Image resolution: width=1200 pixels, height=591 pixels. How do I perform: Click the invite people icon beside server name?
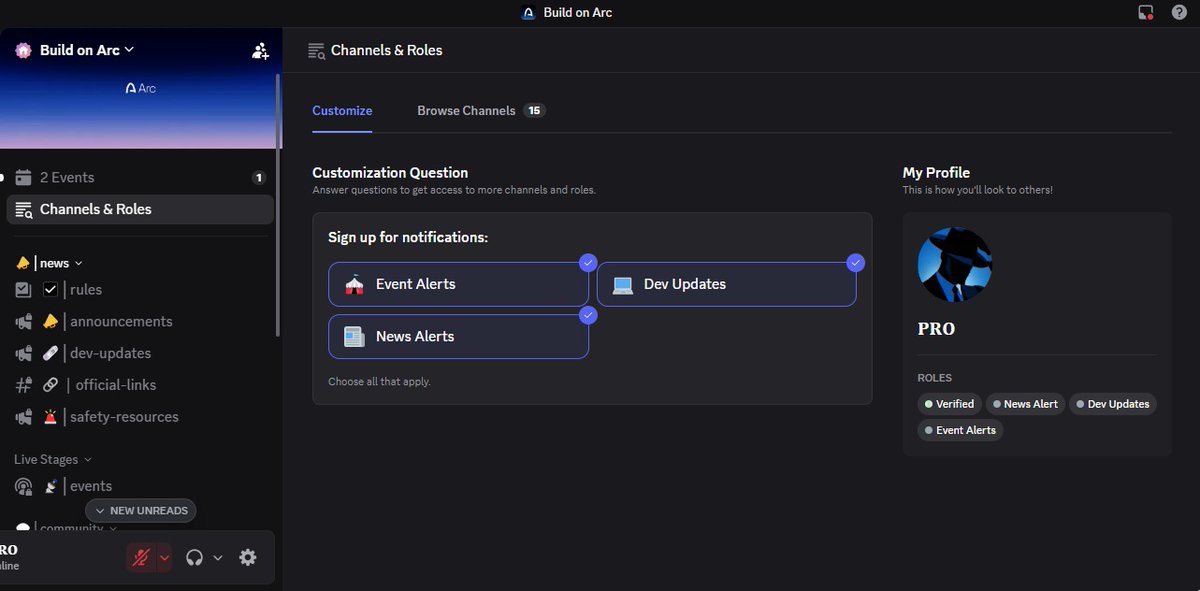[260, 50]
